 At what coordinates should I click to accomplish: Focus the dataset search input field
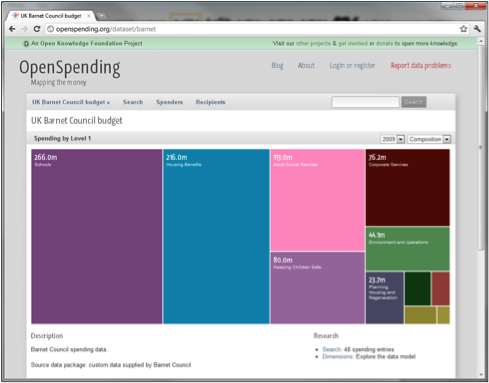click(365, 102)
